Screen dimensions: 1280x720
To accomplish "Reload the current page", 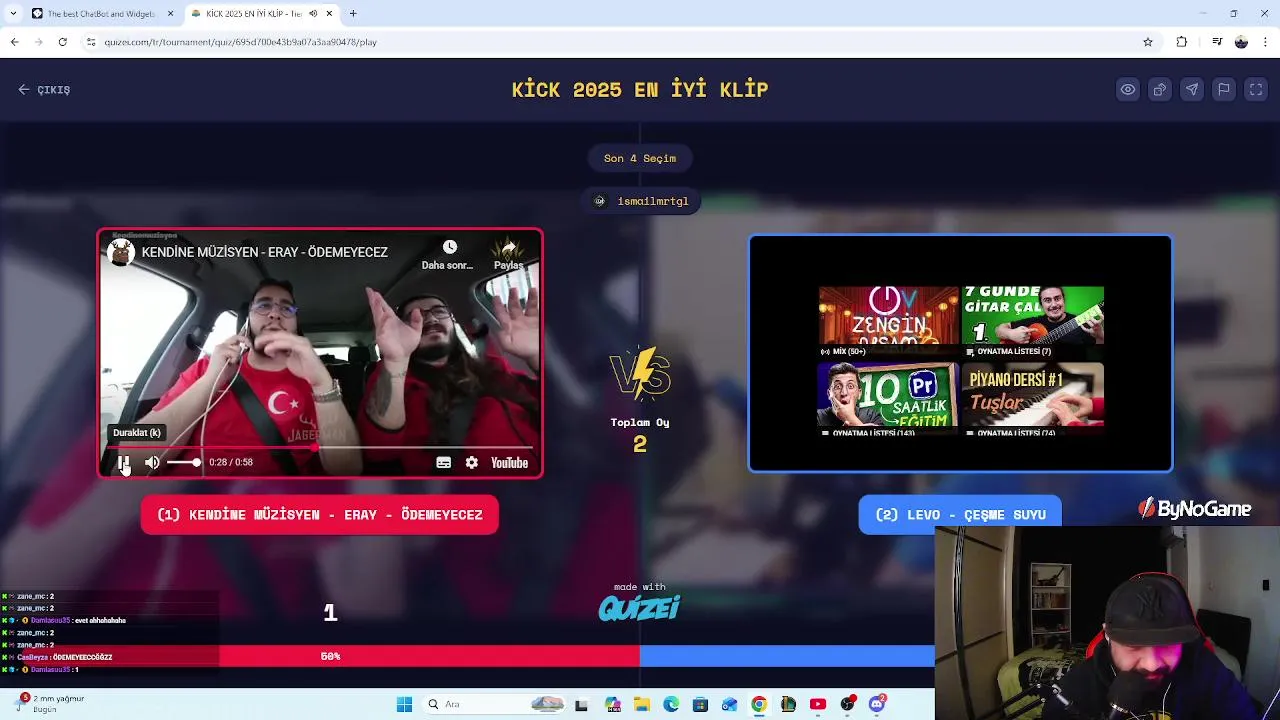I will (62, 42).
